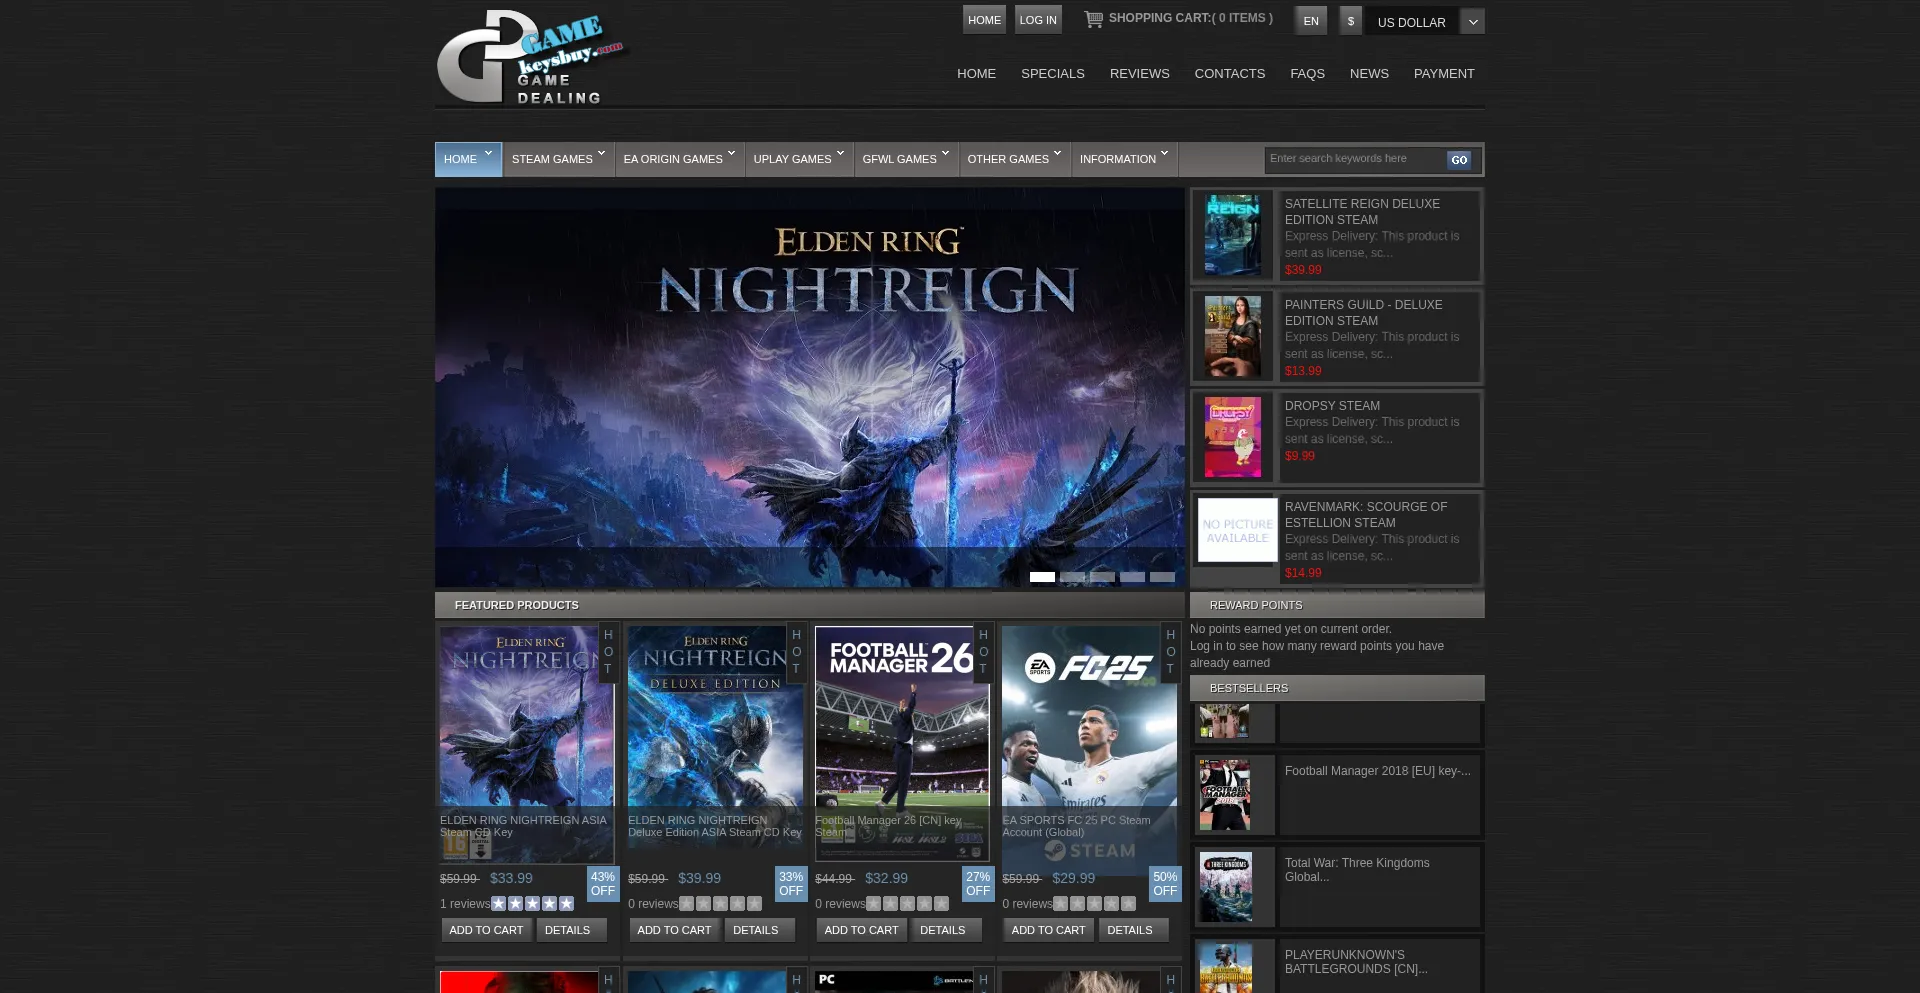The image size is (1920, 993).
Task: Open the PAYMENT page
Action: pos(1444,74)
